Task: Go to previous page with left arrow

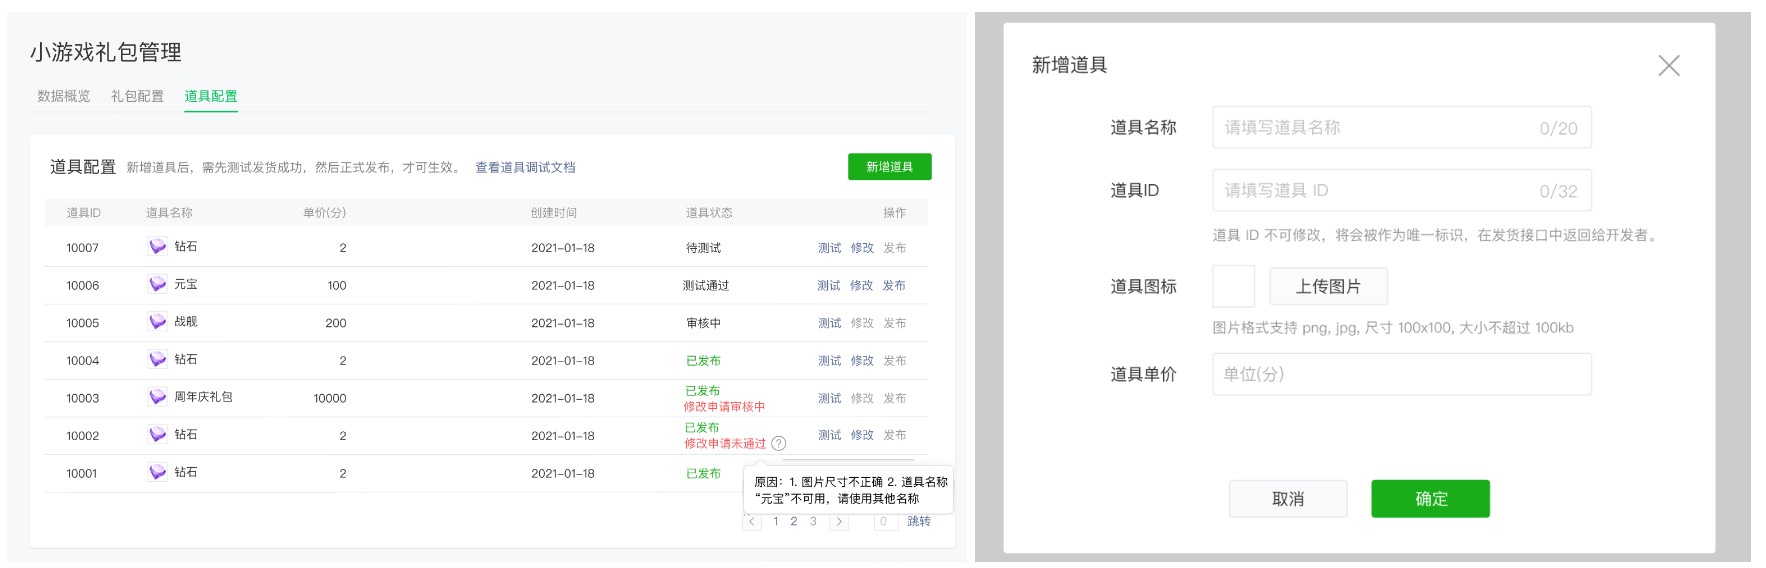Action: 752,522
